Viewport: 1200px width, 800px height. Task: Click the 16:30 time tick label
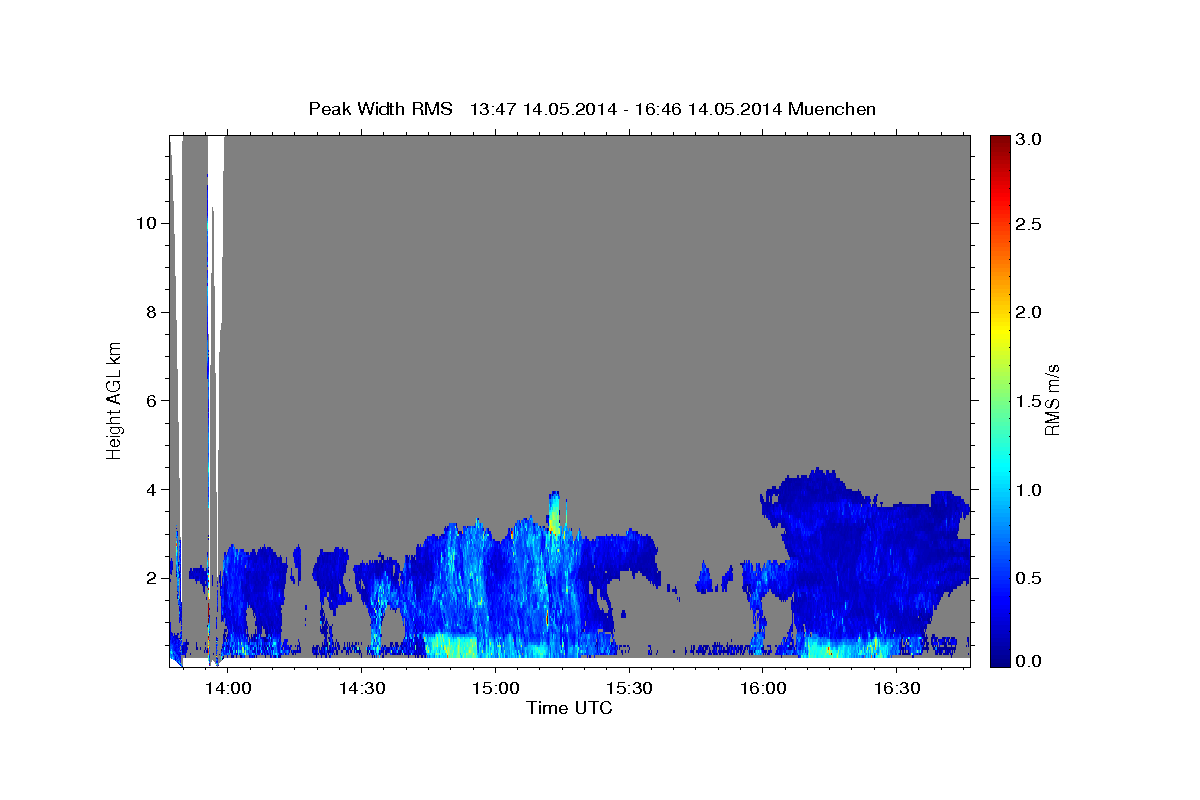(896, 689)
